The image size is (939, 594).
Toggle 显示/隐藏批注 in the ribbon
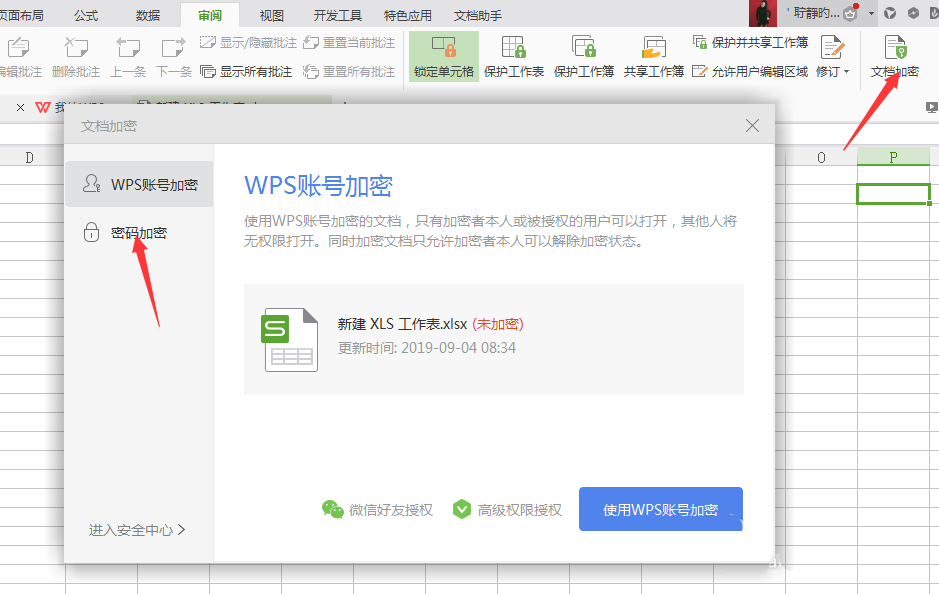click(x=248, y=43)
